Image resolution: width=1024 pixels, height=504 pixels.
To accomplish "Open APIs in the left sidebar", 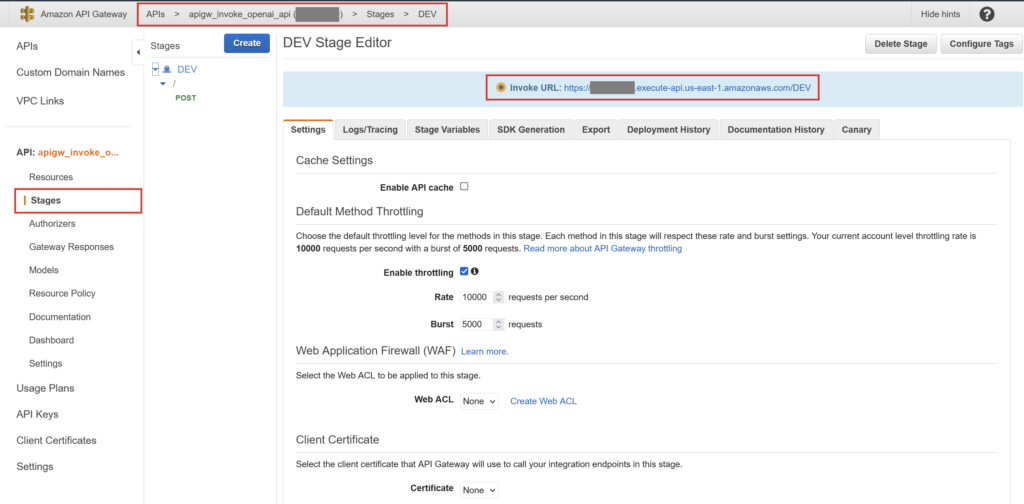I will (x=27, y=46).
